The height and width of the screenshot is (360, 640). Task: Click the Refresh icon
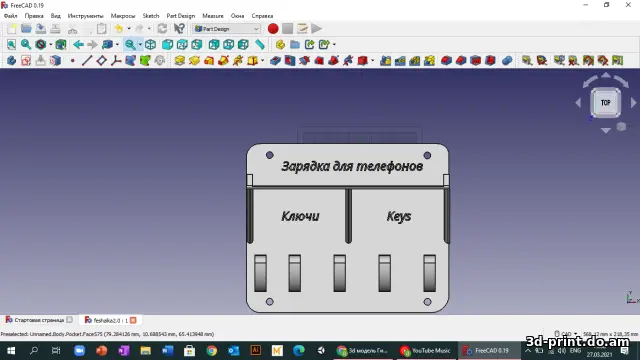coord(162,29)
